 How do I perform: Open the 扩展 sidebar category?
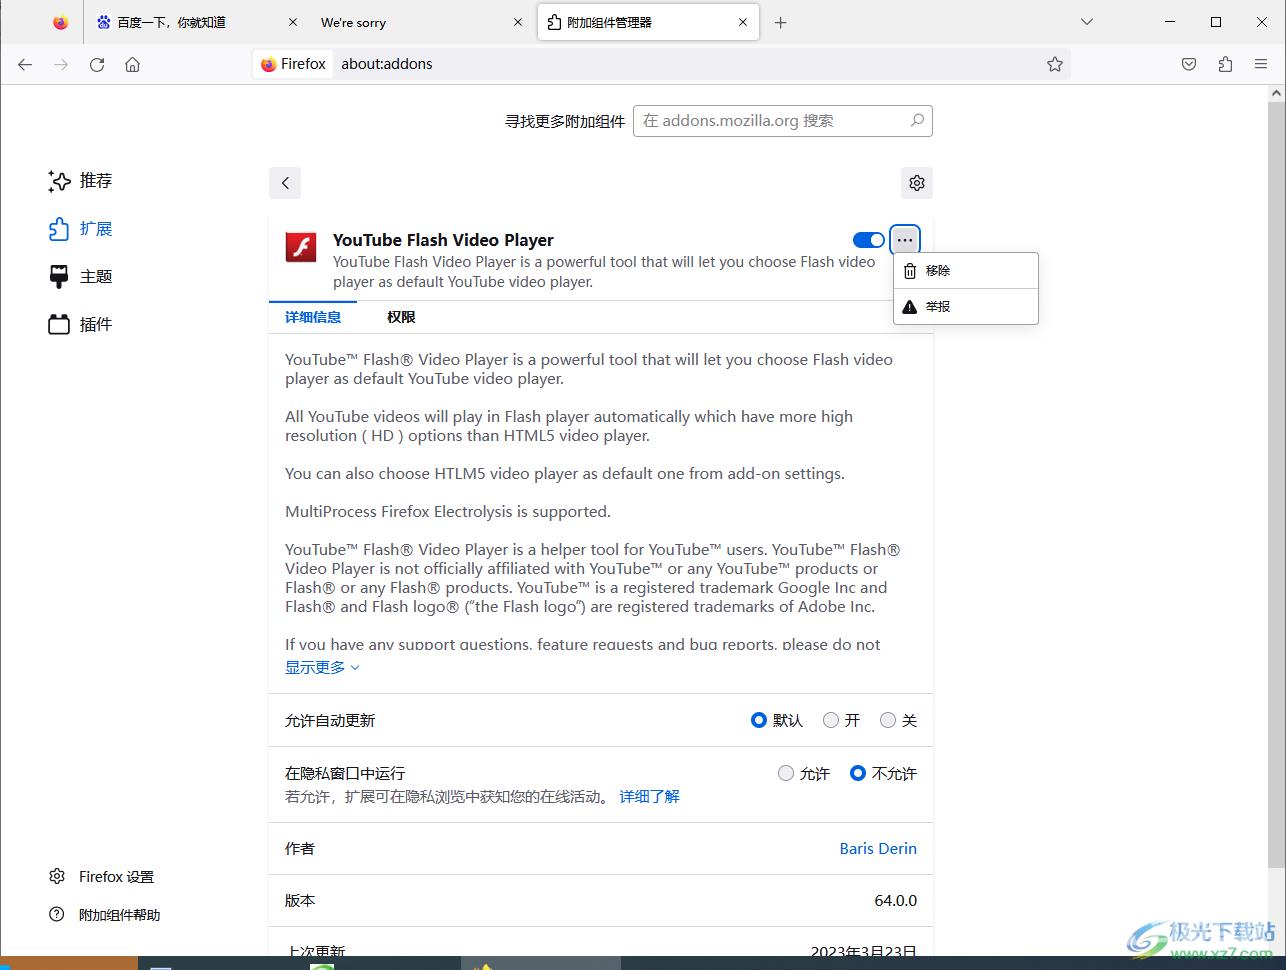[x=81, y=229]
